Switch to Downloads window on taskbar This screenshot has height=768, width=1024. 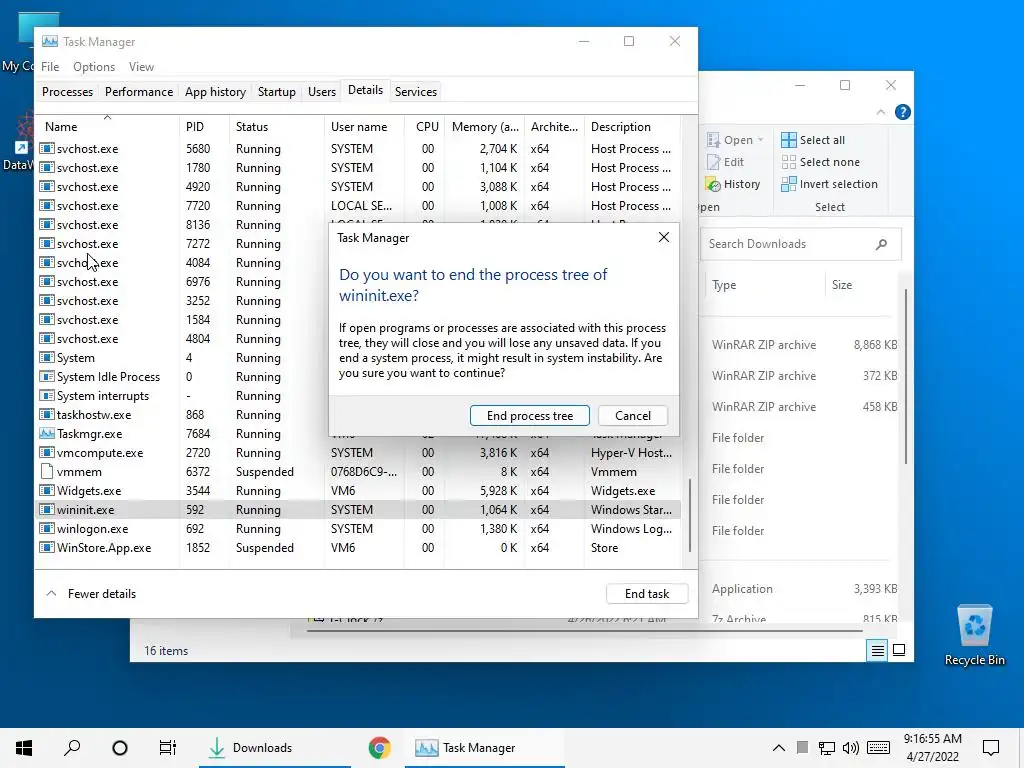[275, 748]
